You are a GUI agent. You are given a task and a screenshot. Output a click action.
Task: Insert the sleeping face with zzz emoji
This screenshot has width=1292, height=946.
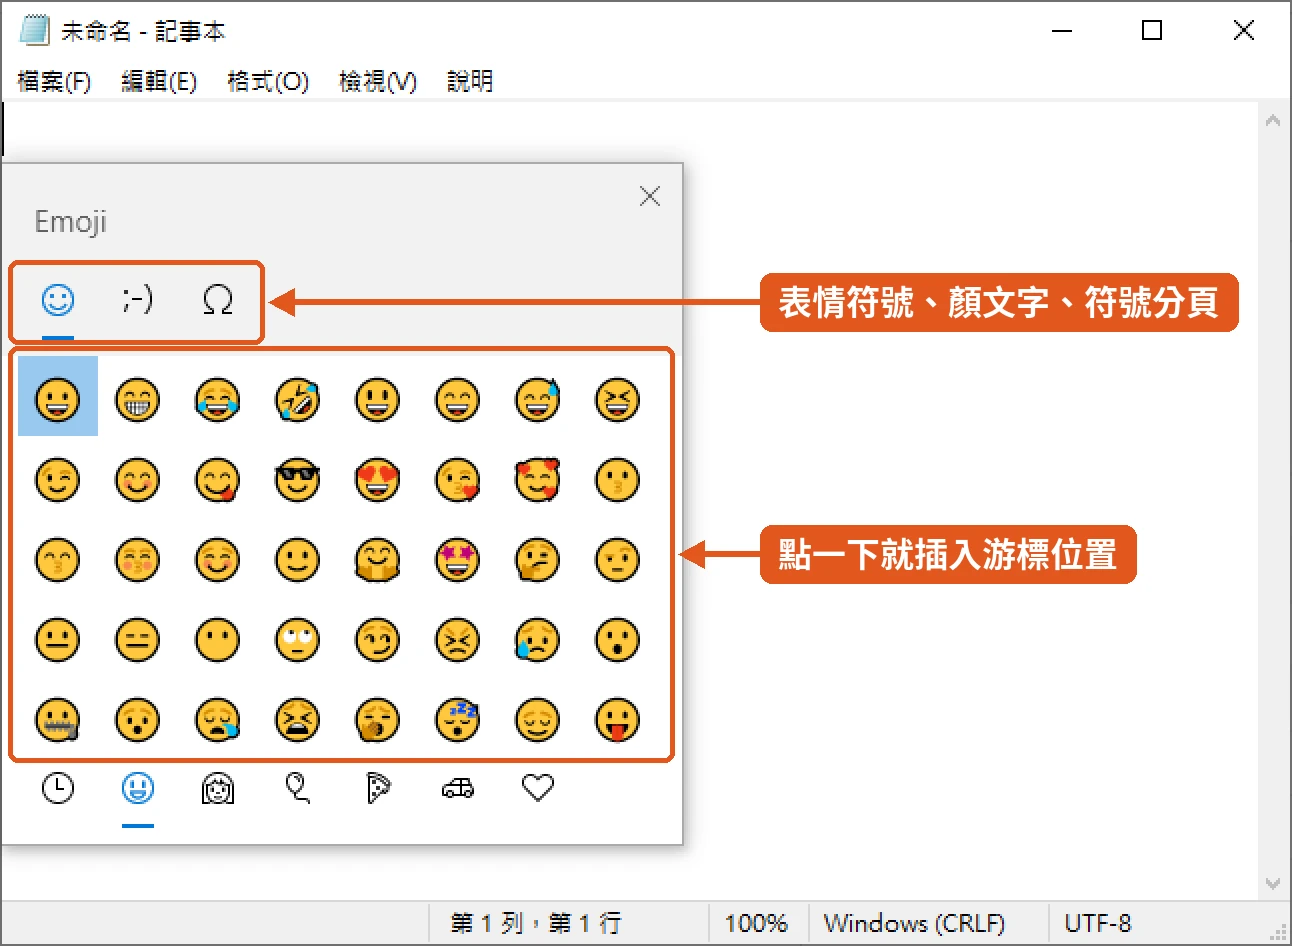point(458,720)
